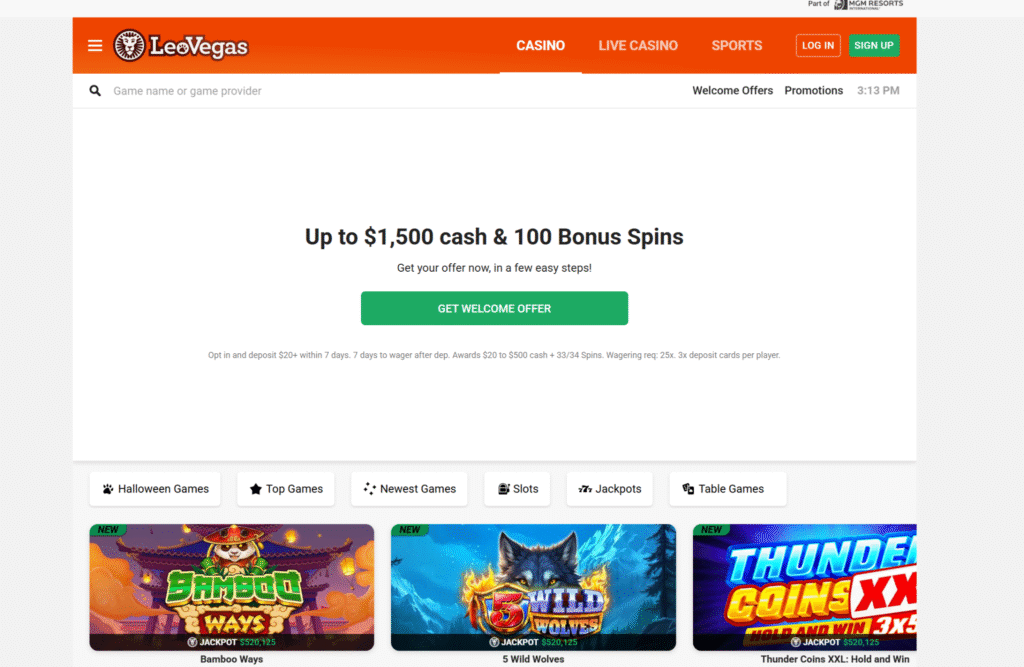The height and width of the screenshot is (667, 1024).
Task: Open the Bamboo Ways game thumbnail
Action: (x=232, y=587)
